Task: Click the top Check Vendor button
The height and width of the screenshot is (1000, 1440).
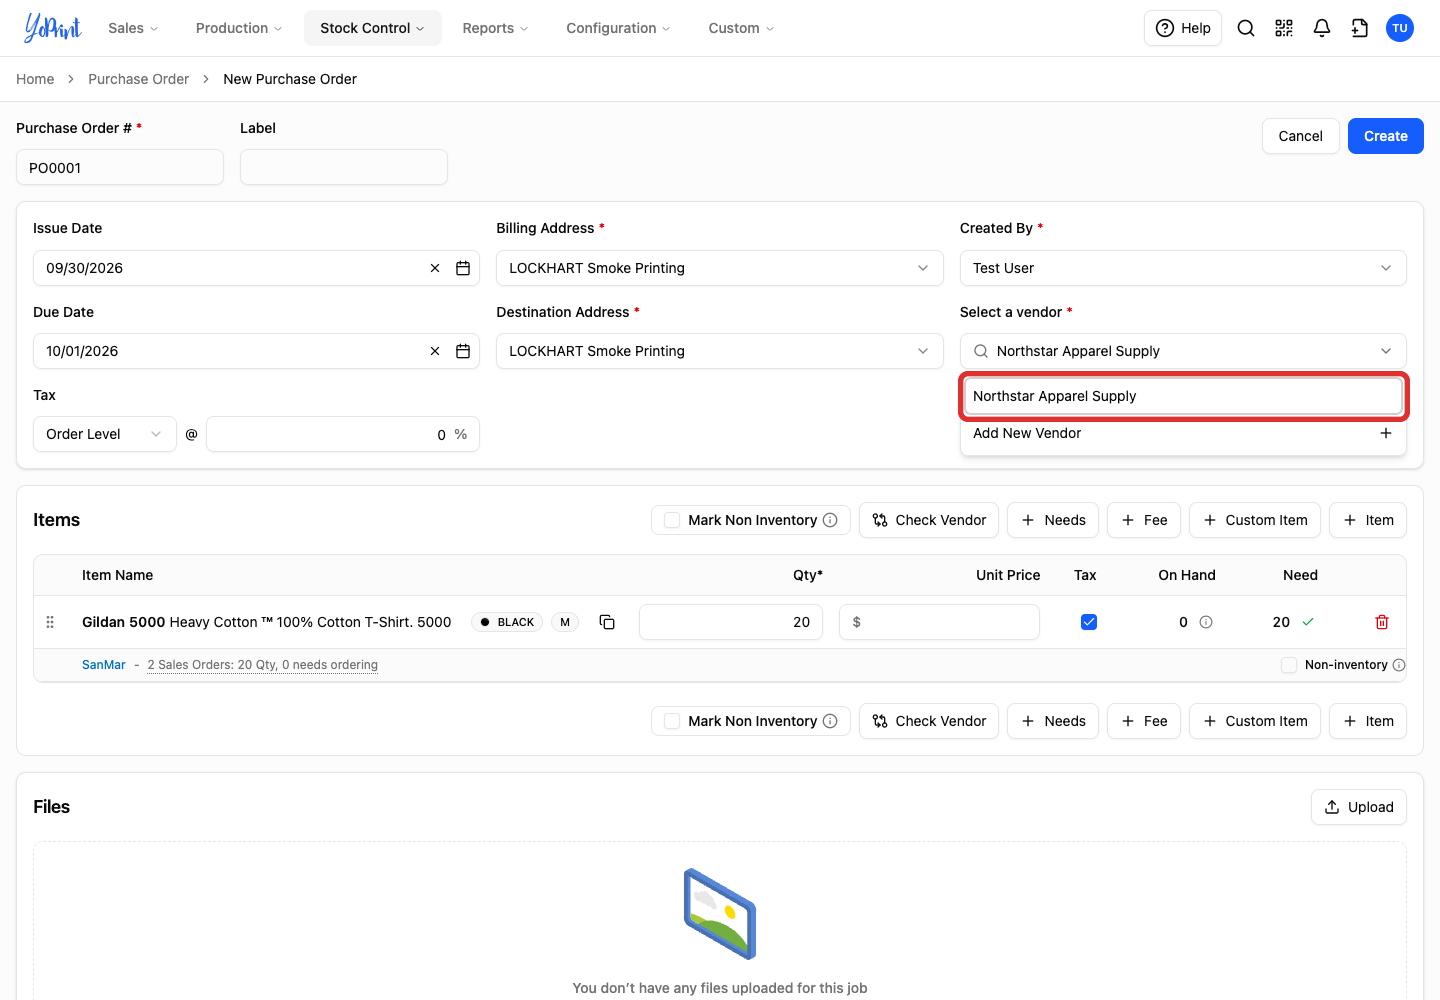Action: point(929,520)
